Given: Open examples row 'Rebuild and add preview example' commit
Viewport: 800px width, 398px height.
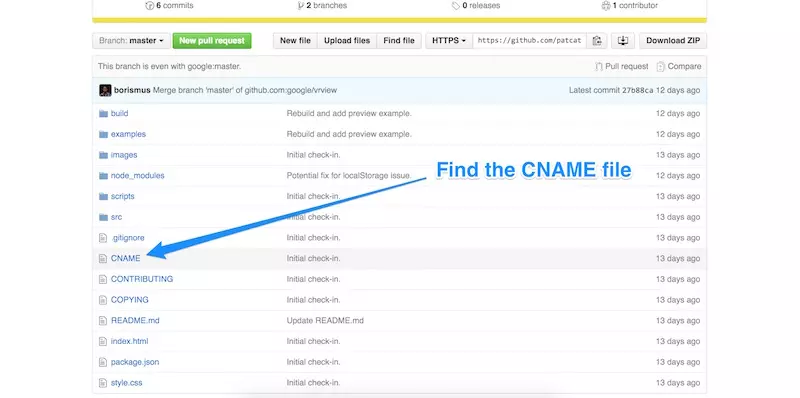Looking at the screenshot, I should pos(349,134).
